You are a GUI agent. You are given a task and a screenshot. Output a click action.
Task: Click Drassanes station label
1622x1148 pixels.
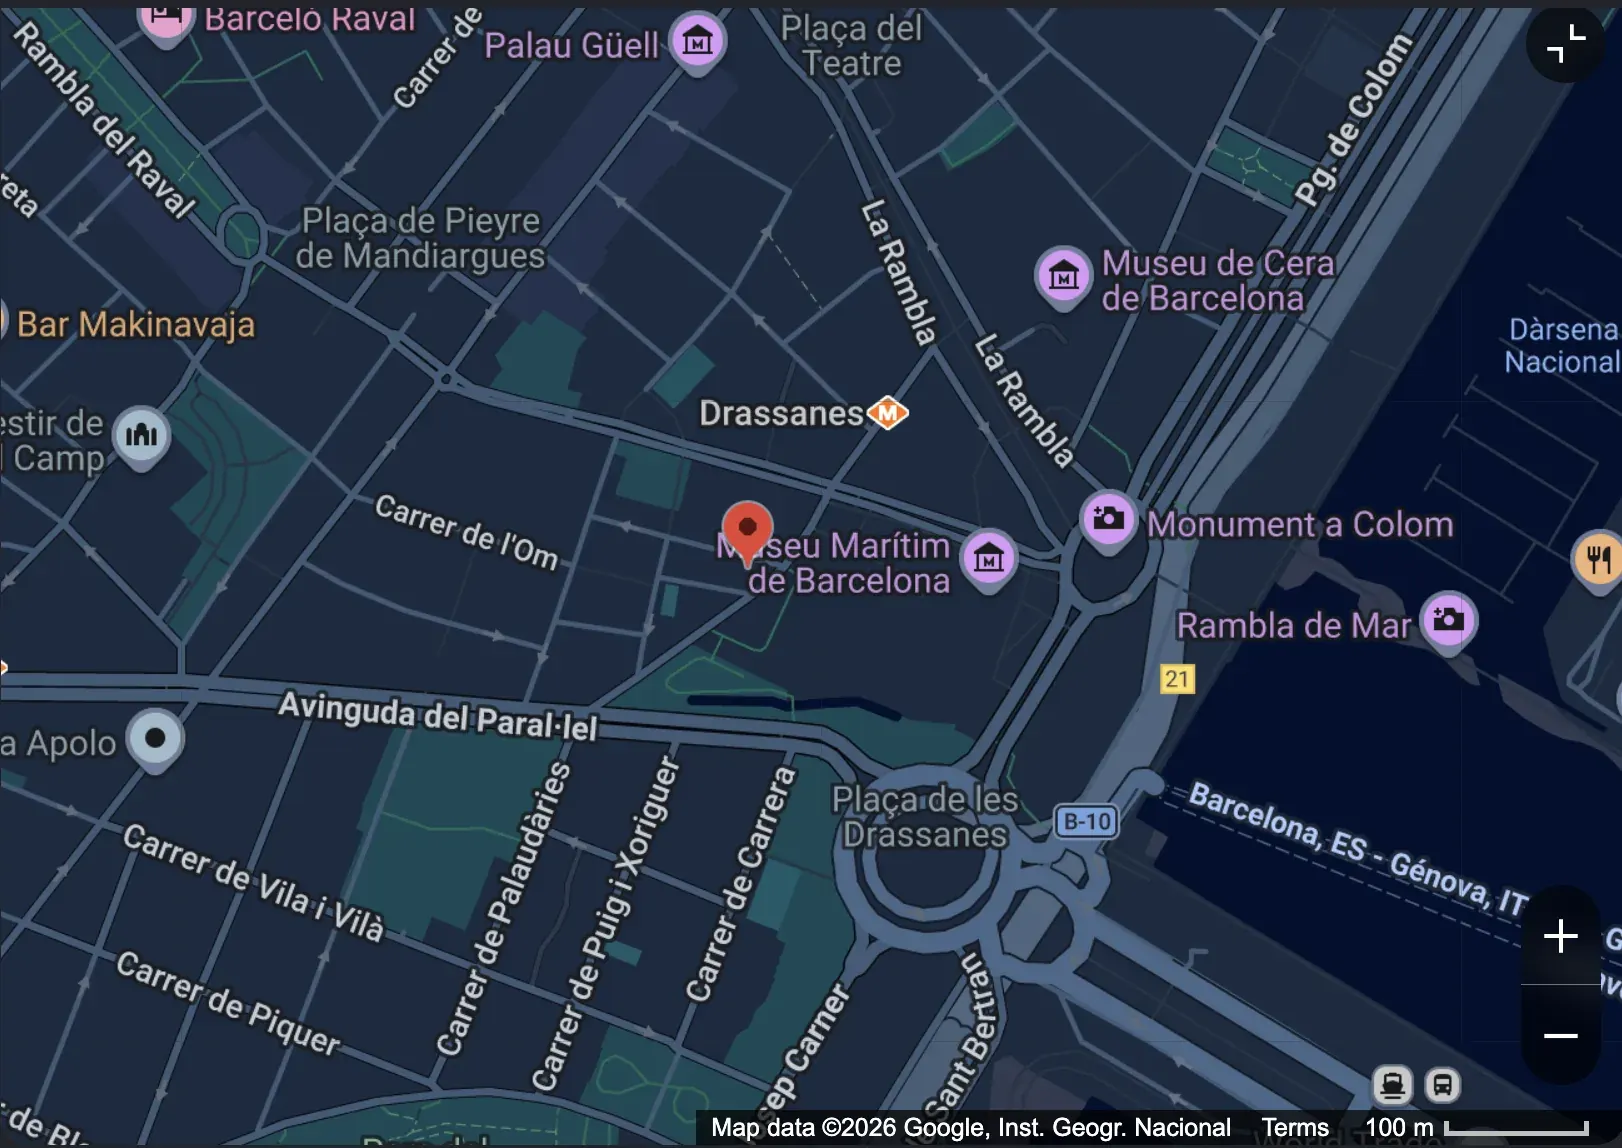[x=781, y=413]
